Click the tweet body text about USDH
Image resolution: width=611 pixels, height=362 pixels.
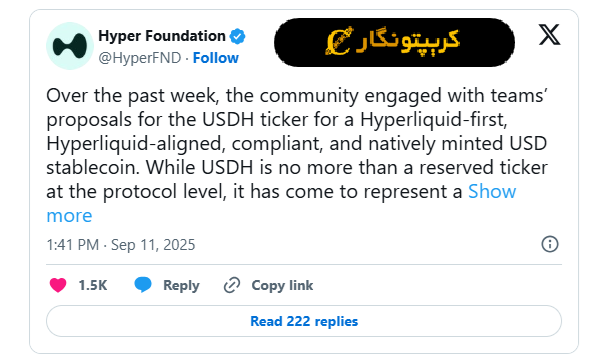pyautogui.click(x=297, y=143)
